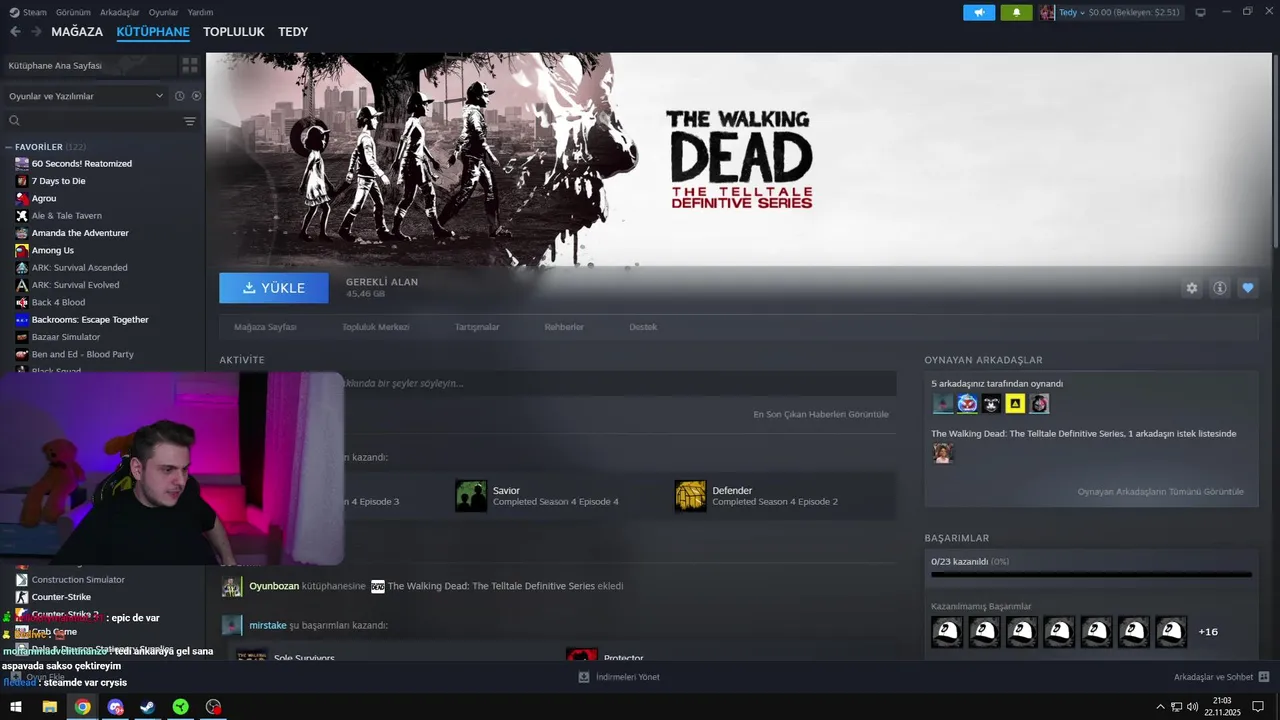Screen dimensions: 1280x720
Task: Open the Yardım menu
Action: (x=200, y=12)
